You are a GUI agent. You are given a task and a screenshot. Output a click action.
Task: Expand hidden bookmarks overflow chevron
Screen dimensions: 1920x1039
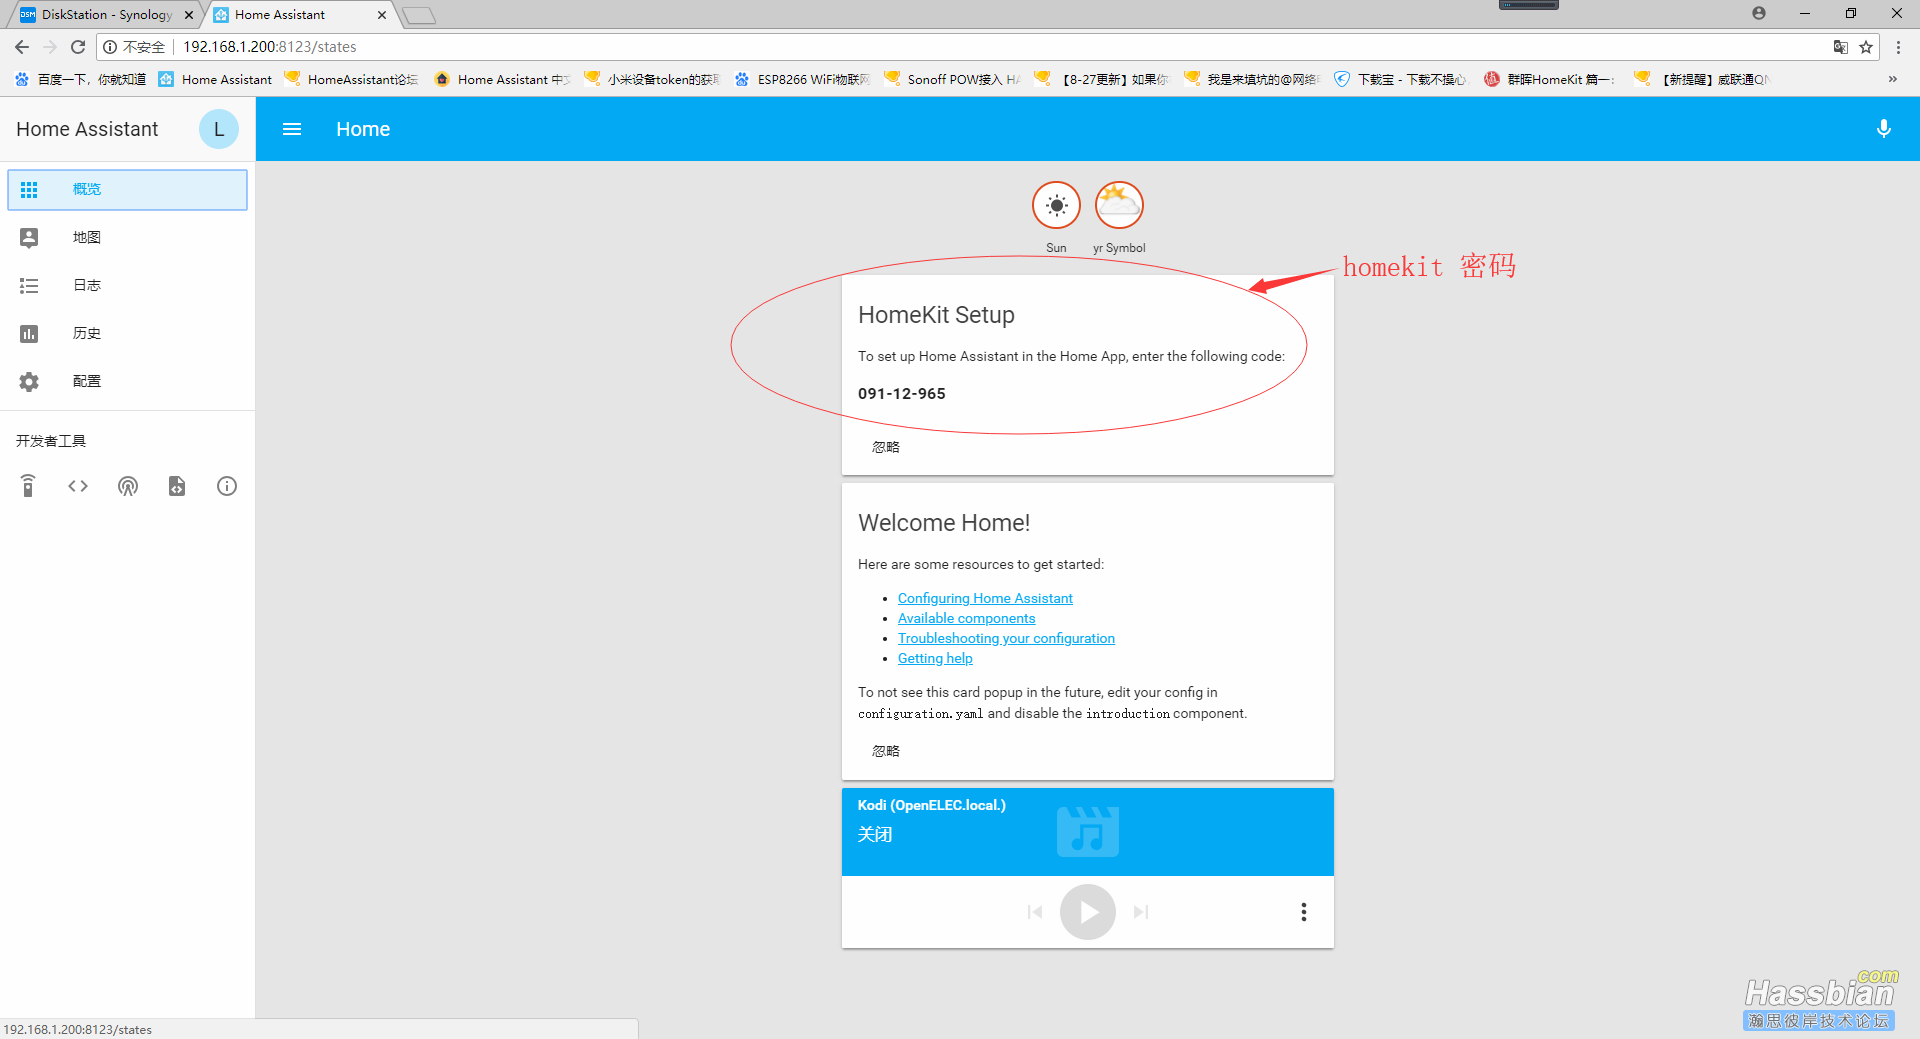coord(1892,79)
